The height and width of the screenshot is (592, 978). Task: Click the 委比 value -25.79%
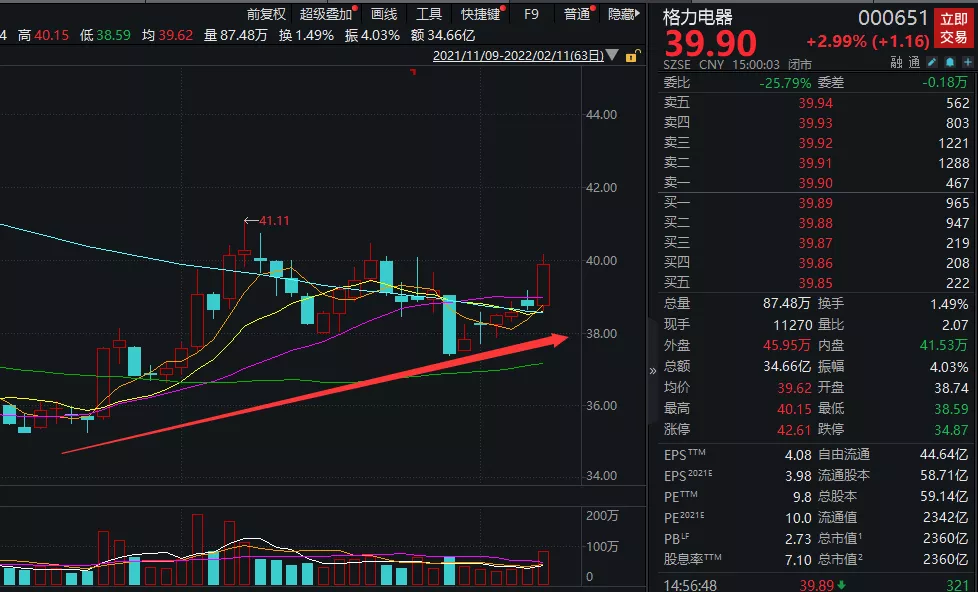tap(785, 82)
